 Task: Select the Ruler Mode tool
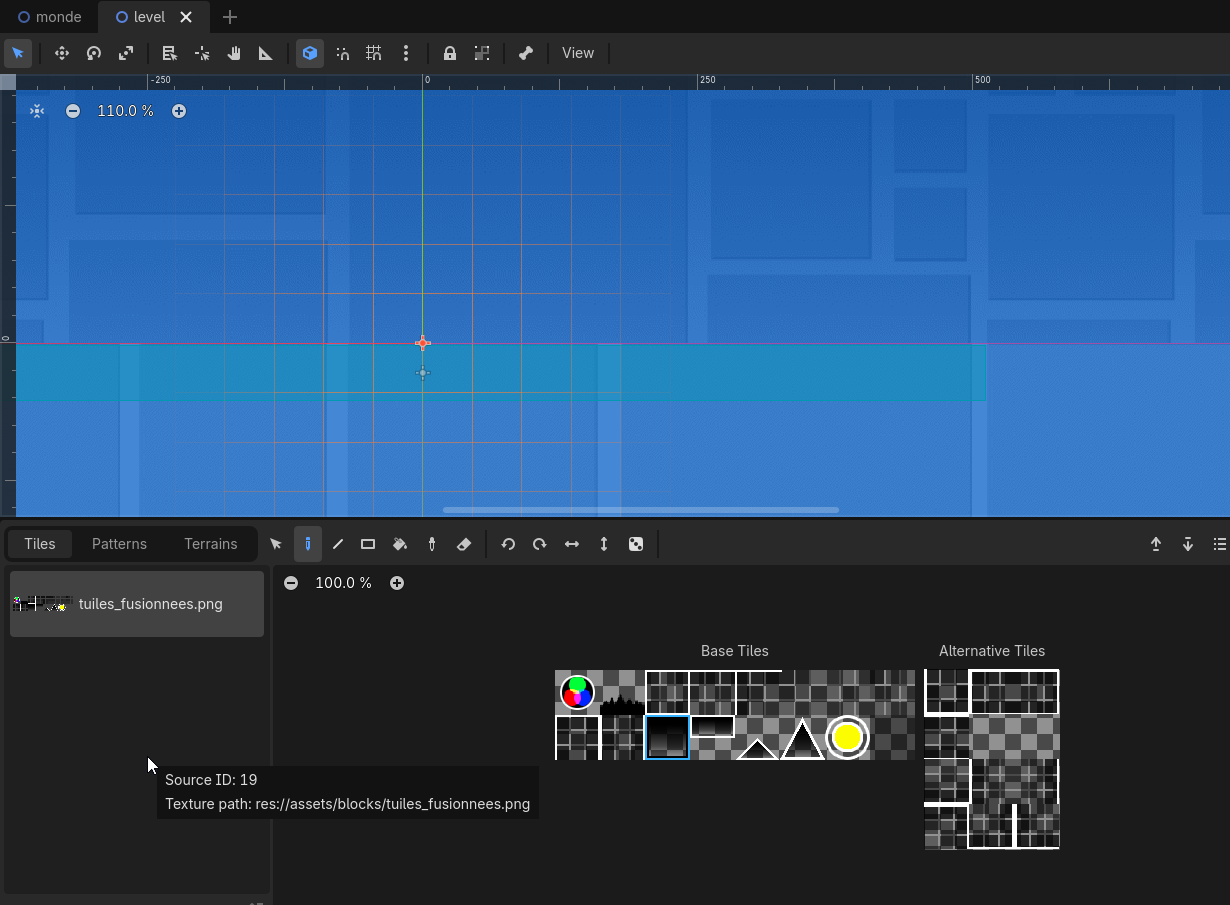click(266, 53)
